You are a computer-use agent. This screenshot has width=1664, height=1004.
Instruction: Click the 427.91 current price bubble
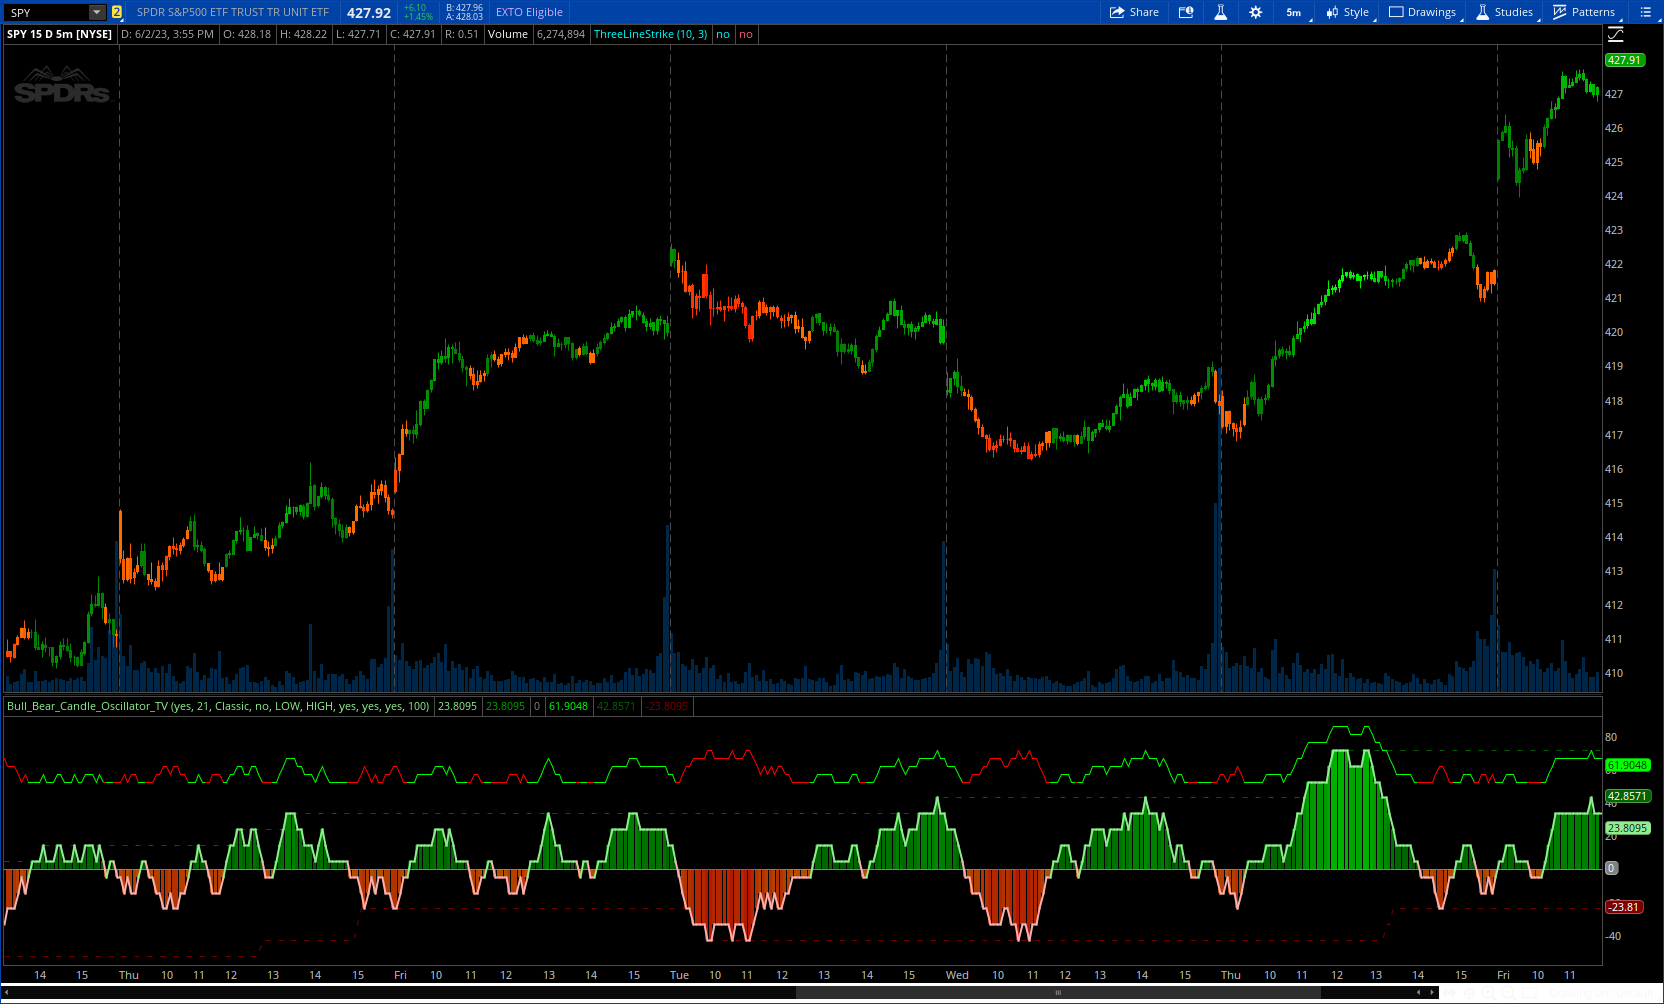click(x=1625, y=60)
